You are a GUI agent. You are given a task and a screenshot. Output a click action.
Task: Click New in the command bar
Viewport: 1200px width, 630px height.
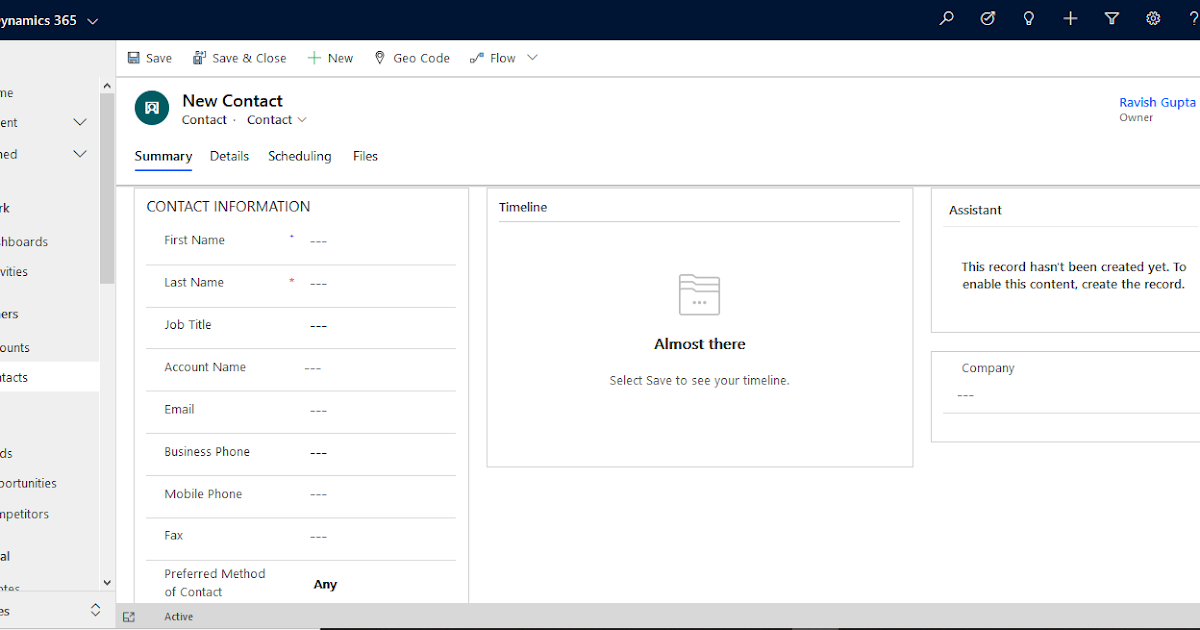point(330,57)
